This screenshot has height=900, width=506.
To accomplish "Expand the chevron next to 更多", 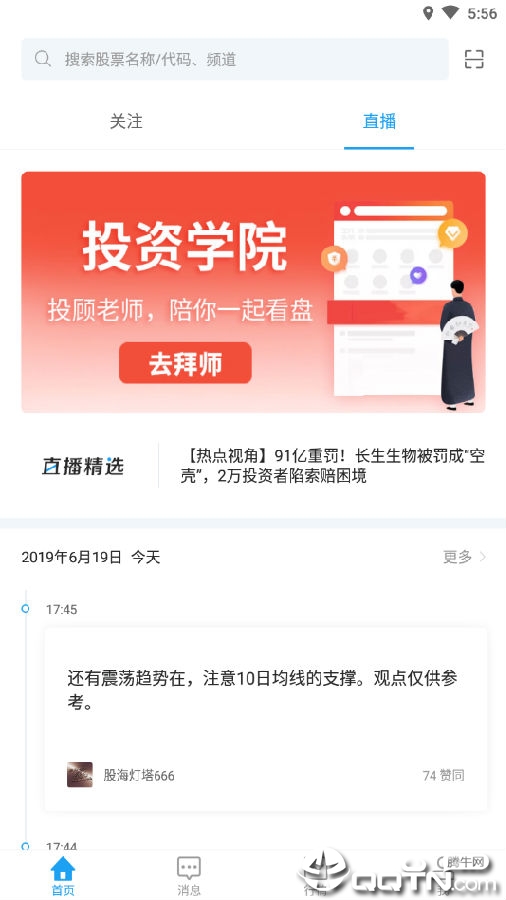I will (x=482, y=557).
